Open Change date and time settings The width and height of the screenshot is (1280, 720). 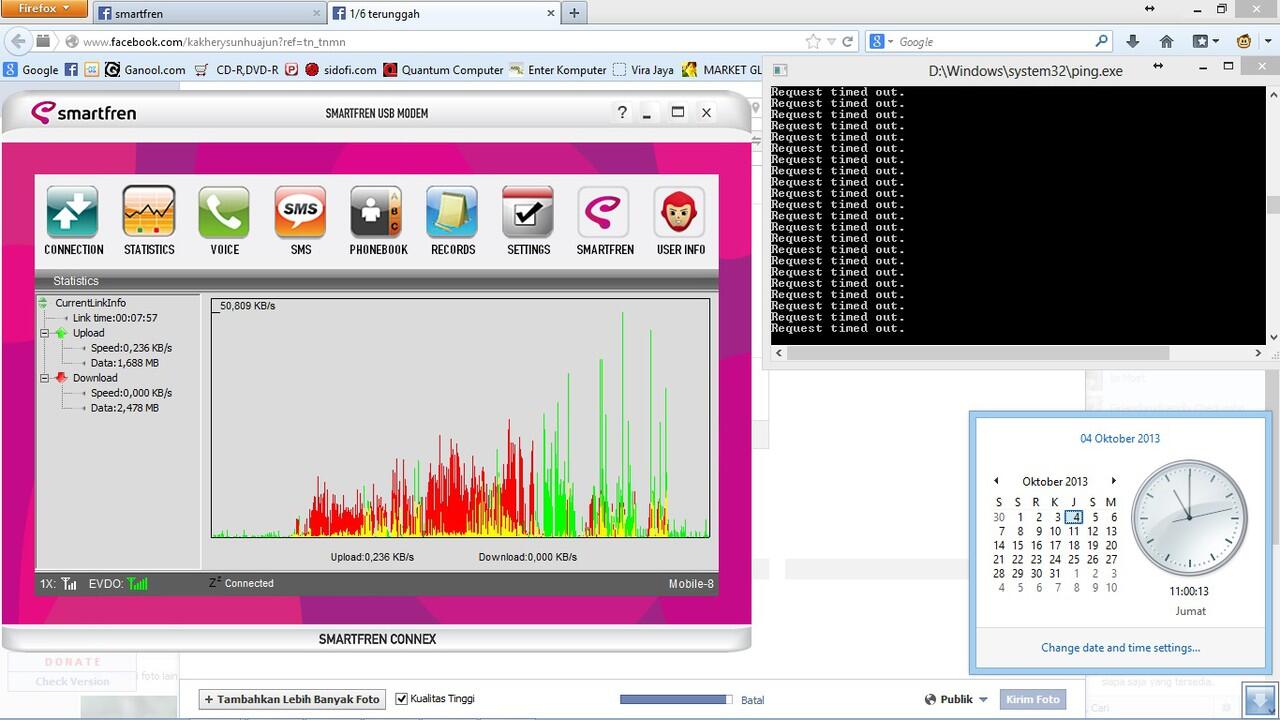pyautogui.click(x=1120, y=647)
